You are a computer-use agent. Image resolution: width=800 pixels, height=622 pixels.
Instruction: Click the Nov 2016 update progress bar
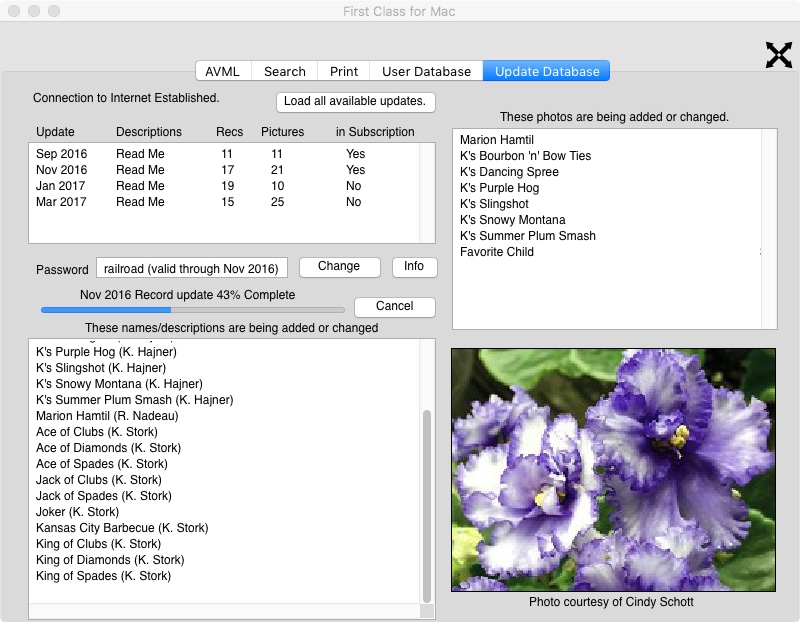(192, 310)
